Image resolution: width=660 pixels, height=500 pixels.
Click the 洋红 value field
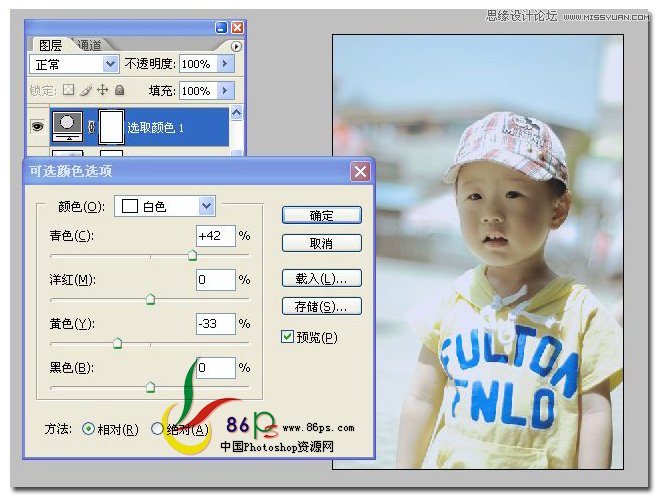(x=216, y=279)
